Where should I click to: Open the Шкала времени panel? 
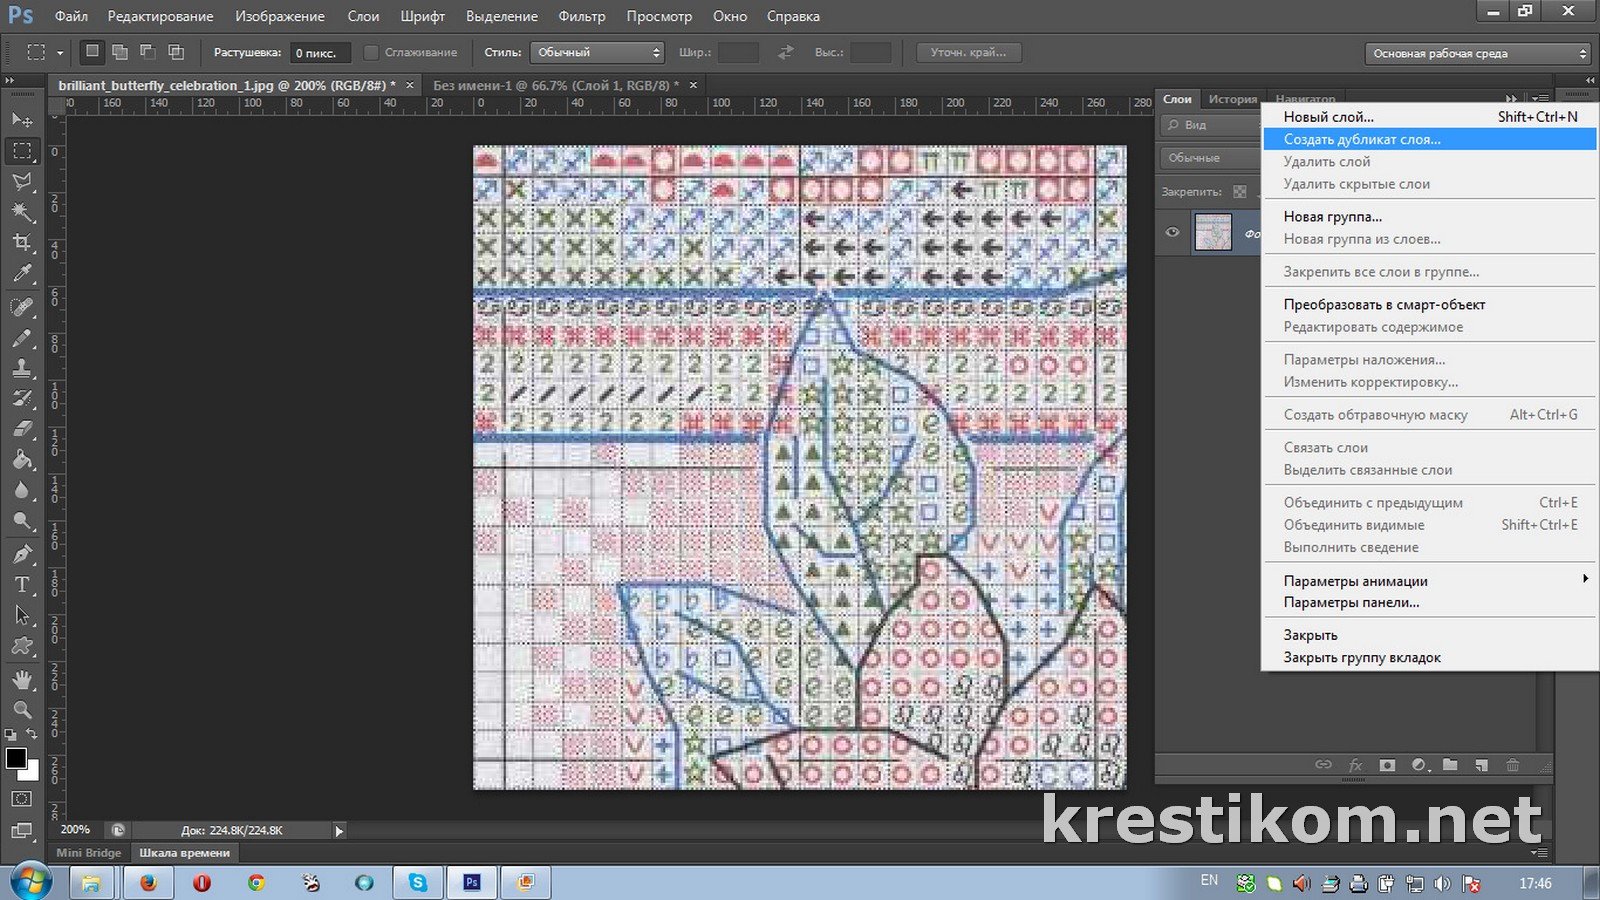184,853
